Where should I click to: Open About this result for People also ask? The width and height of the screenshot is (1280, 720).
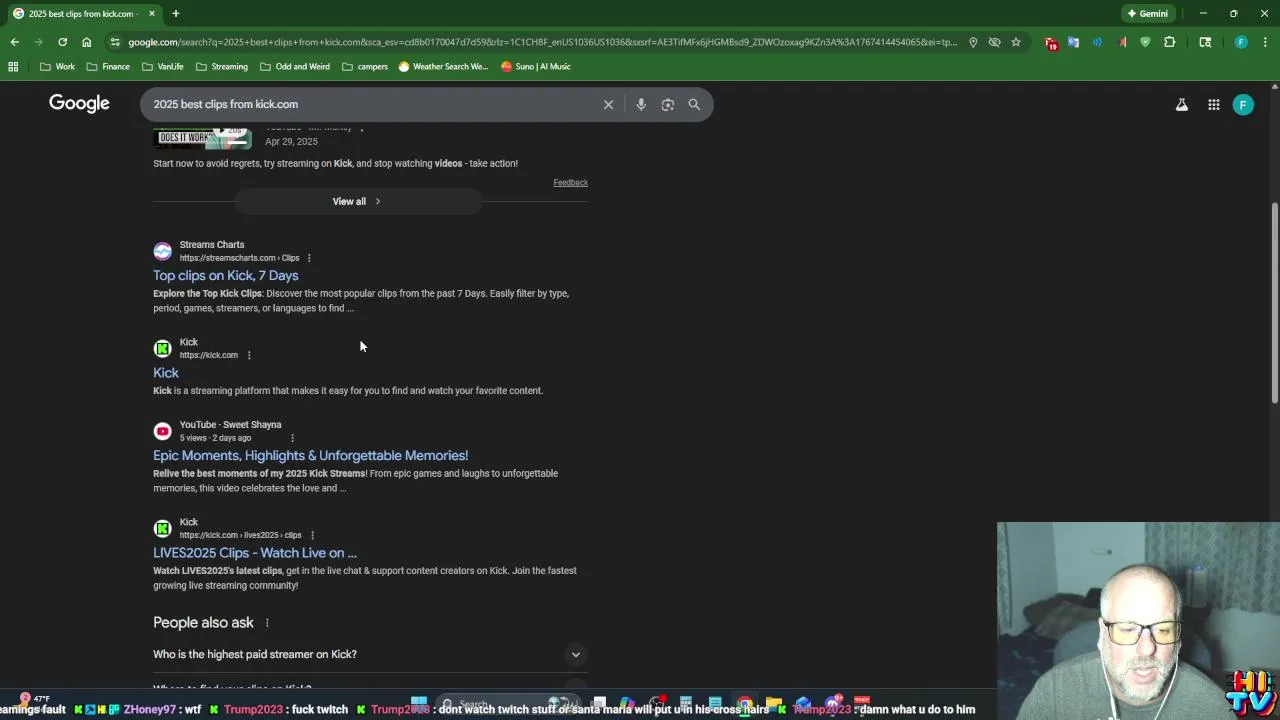tap(266, 623)
